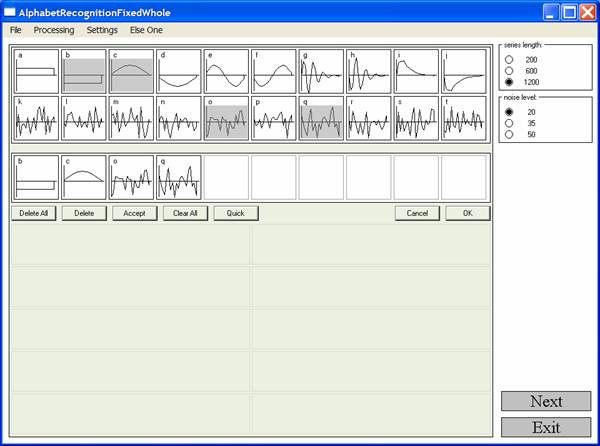Click highlighted signal 'o' in top grid
The image size is (600, 446).
(x=226, y=119)
